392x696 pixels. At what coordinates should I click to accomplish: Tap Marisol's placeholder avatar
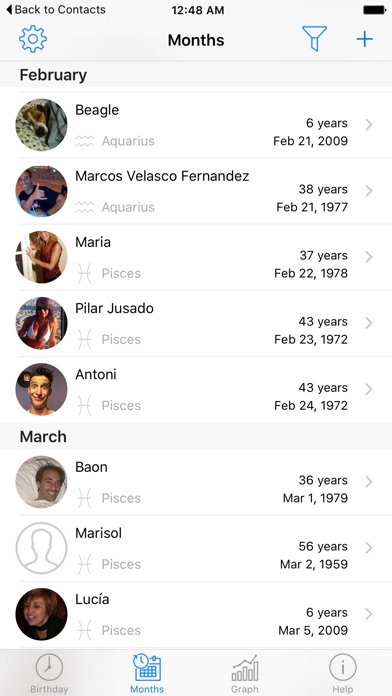coord(41,548)
